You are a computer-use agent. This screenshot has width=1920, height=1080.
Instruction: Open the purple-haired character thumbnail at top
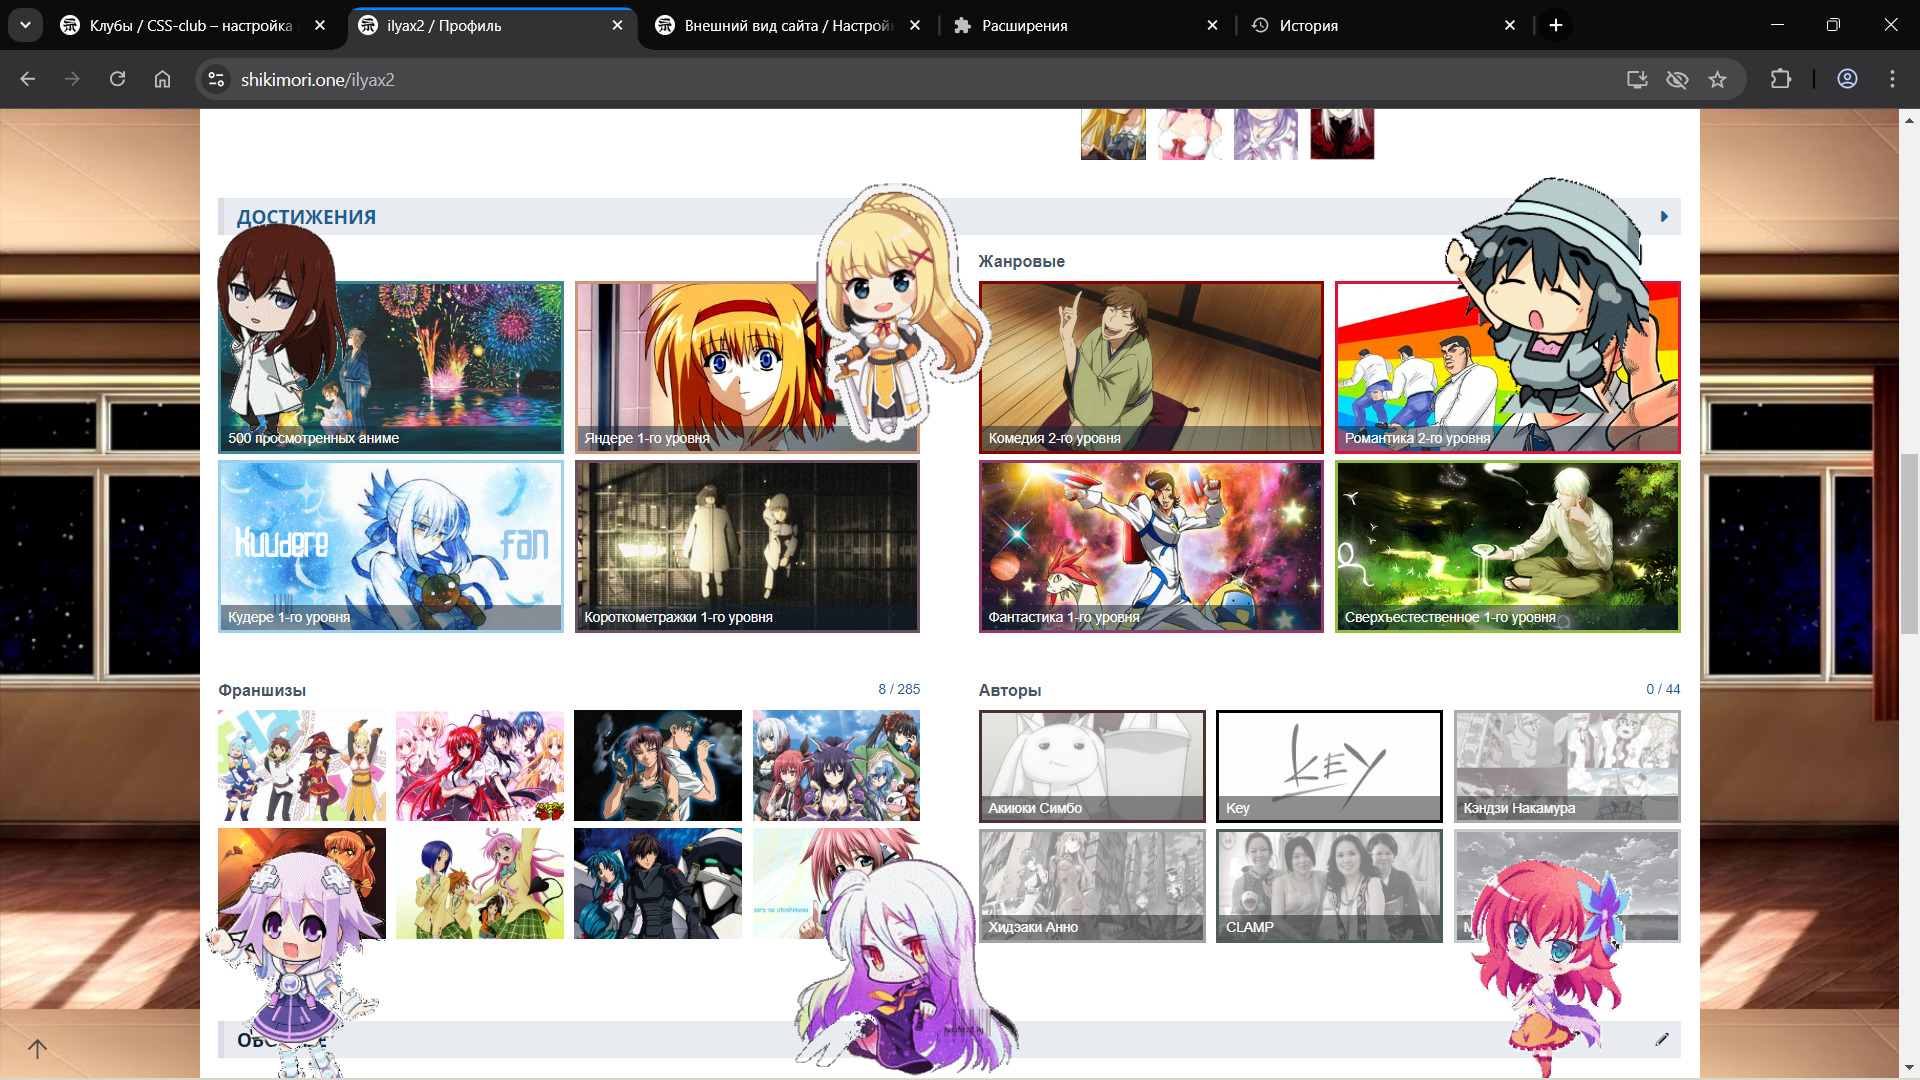pos(1266,134)
